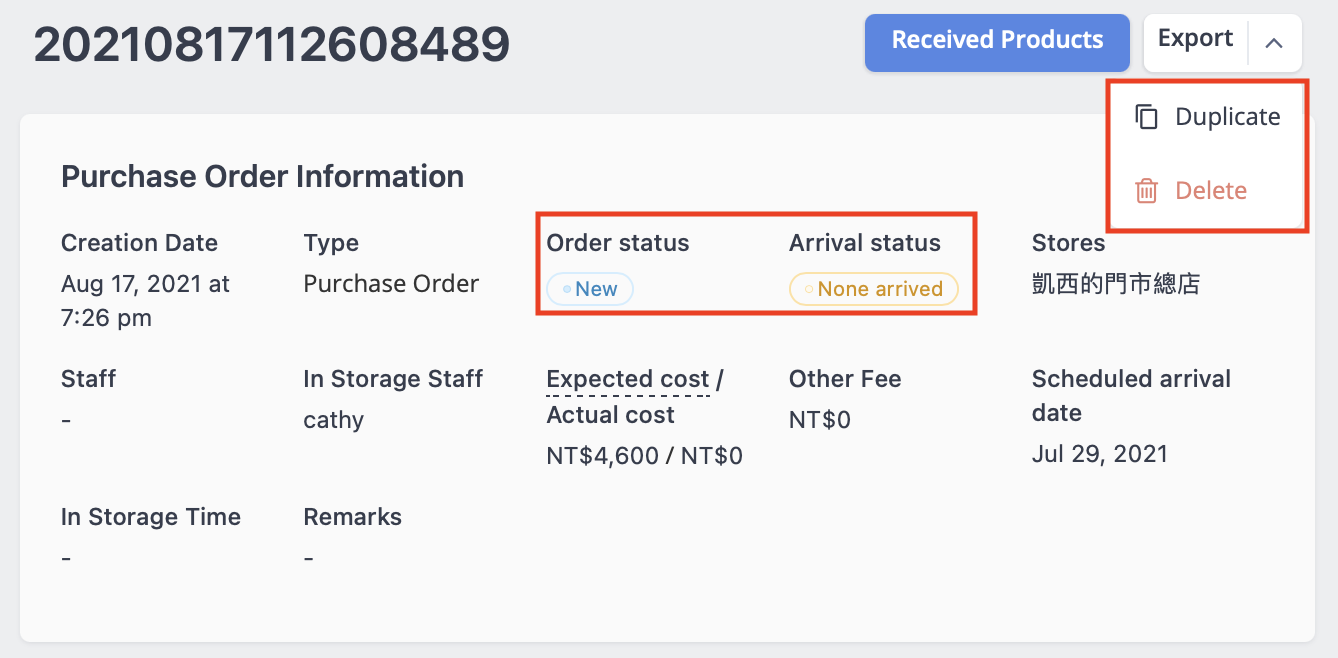The height and width of the screenshot is (658, 1338).
Task: Click the New order status badge
Action: [x=590, y=289]
